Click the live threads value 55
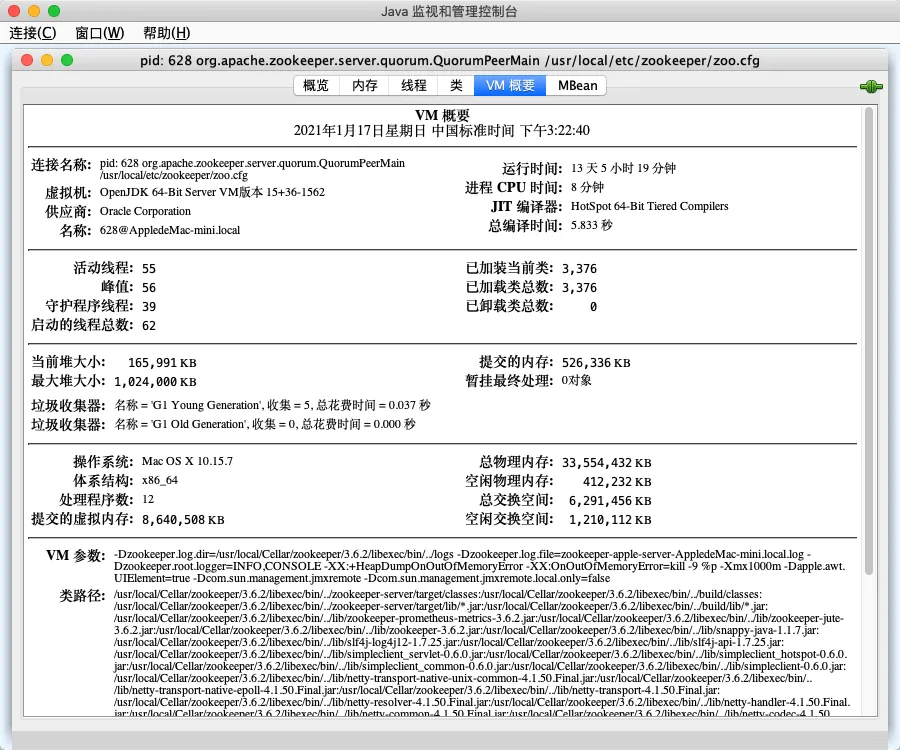900x750 pixels. pyautogui.click(x=149, y=269)
